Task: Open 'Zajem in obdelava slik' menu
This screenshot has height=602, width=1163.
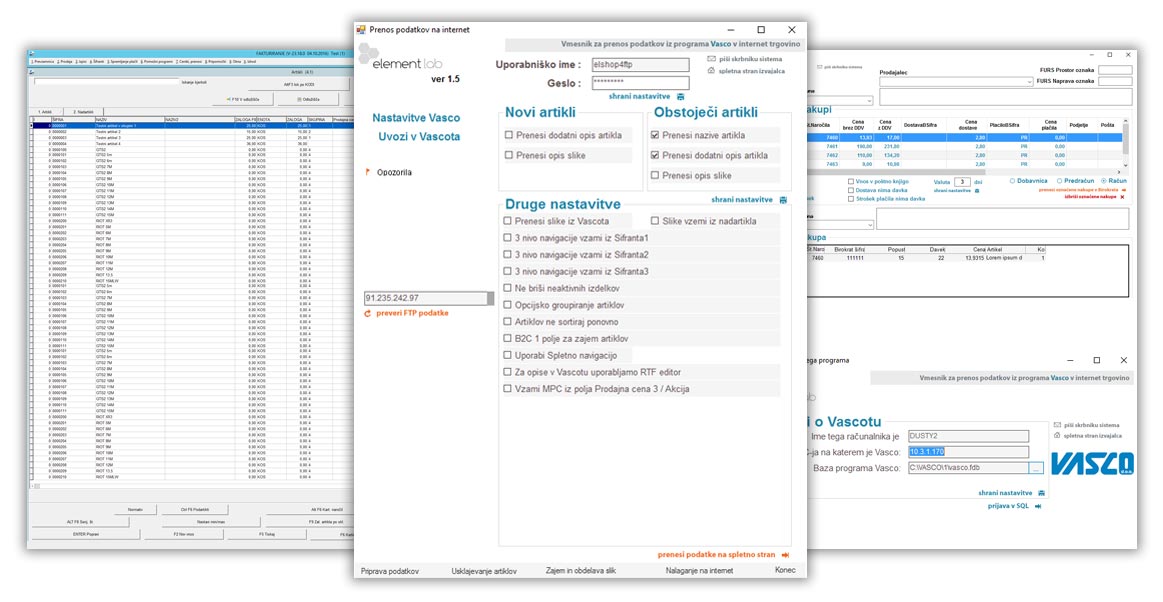Action: tap(581, 571)
